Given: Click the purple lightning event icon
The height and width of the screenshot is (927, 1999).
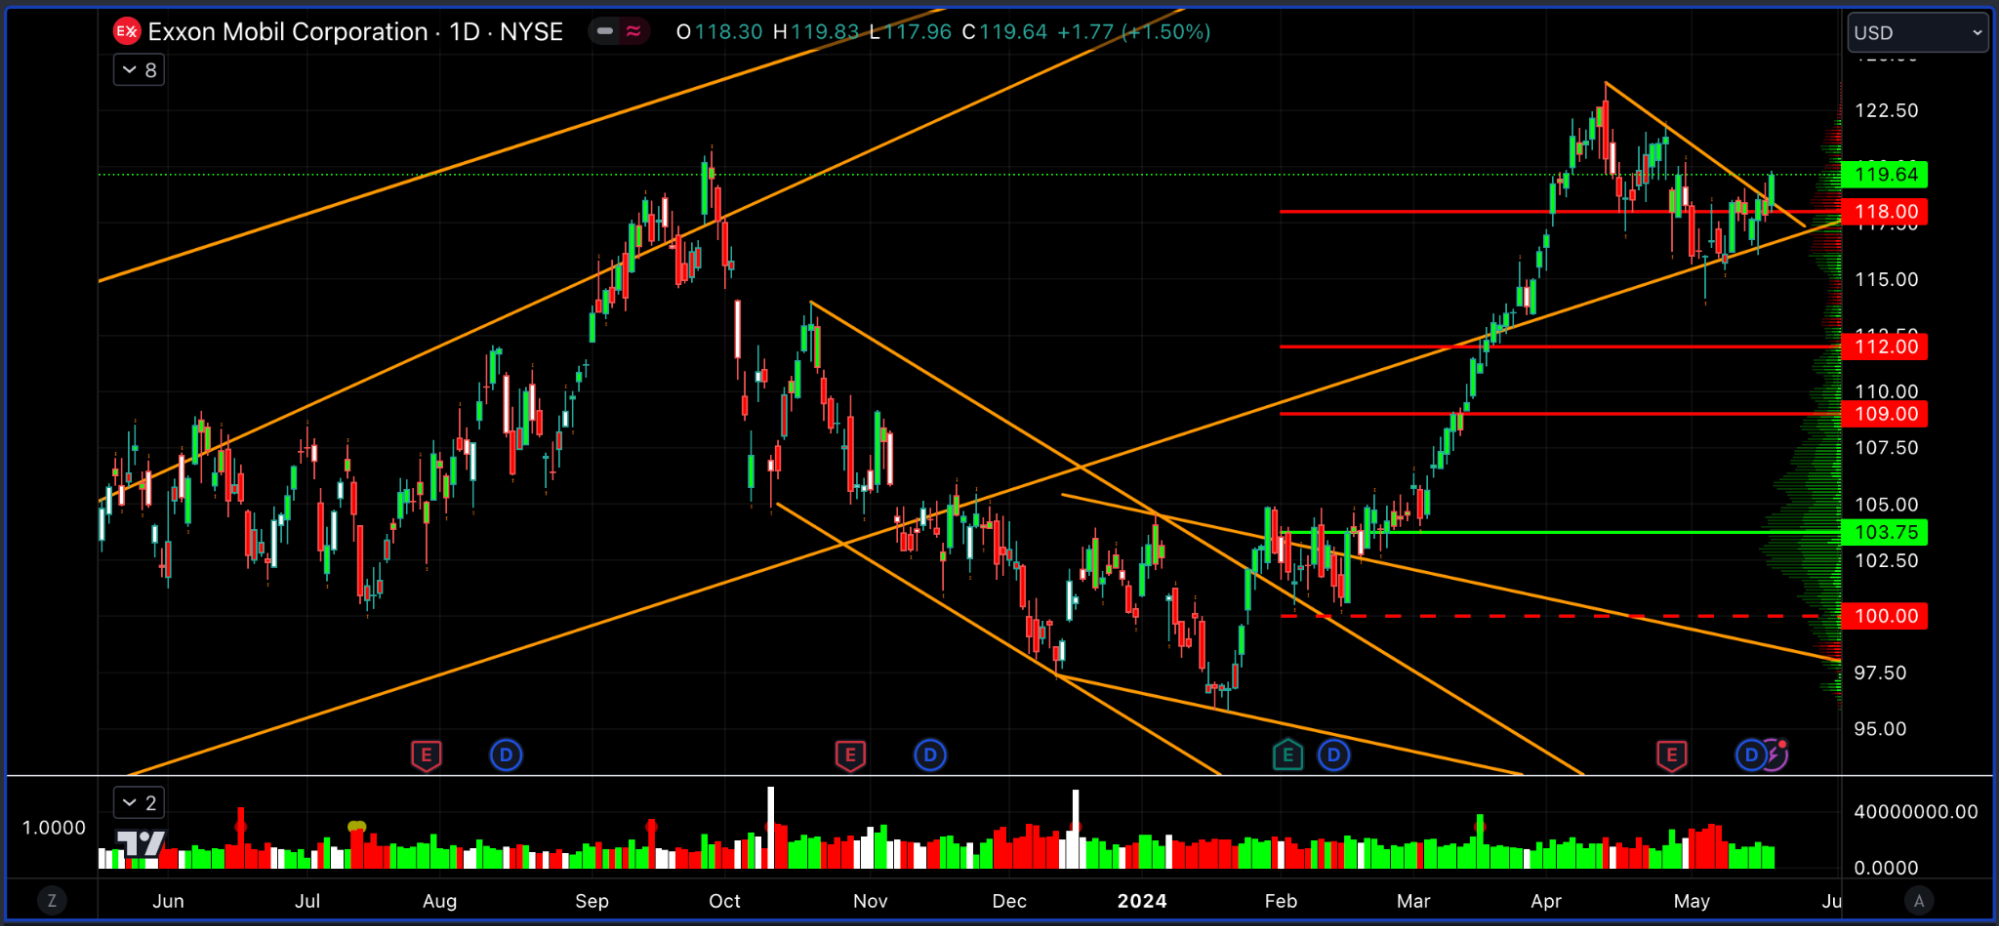Looking at the screenshot, I should point(1776,754).
